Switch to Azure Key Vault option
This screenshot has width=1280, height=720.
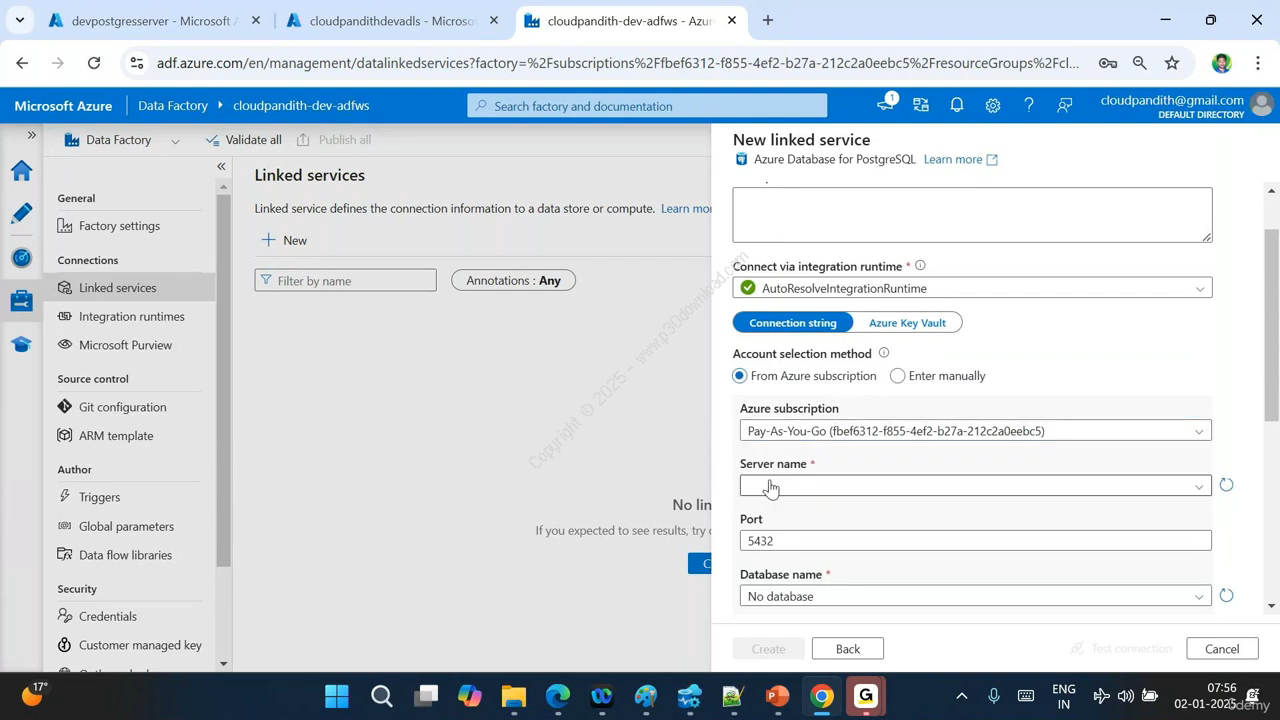coord(907,323)
